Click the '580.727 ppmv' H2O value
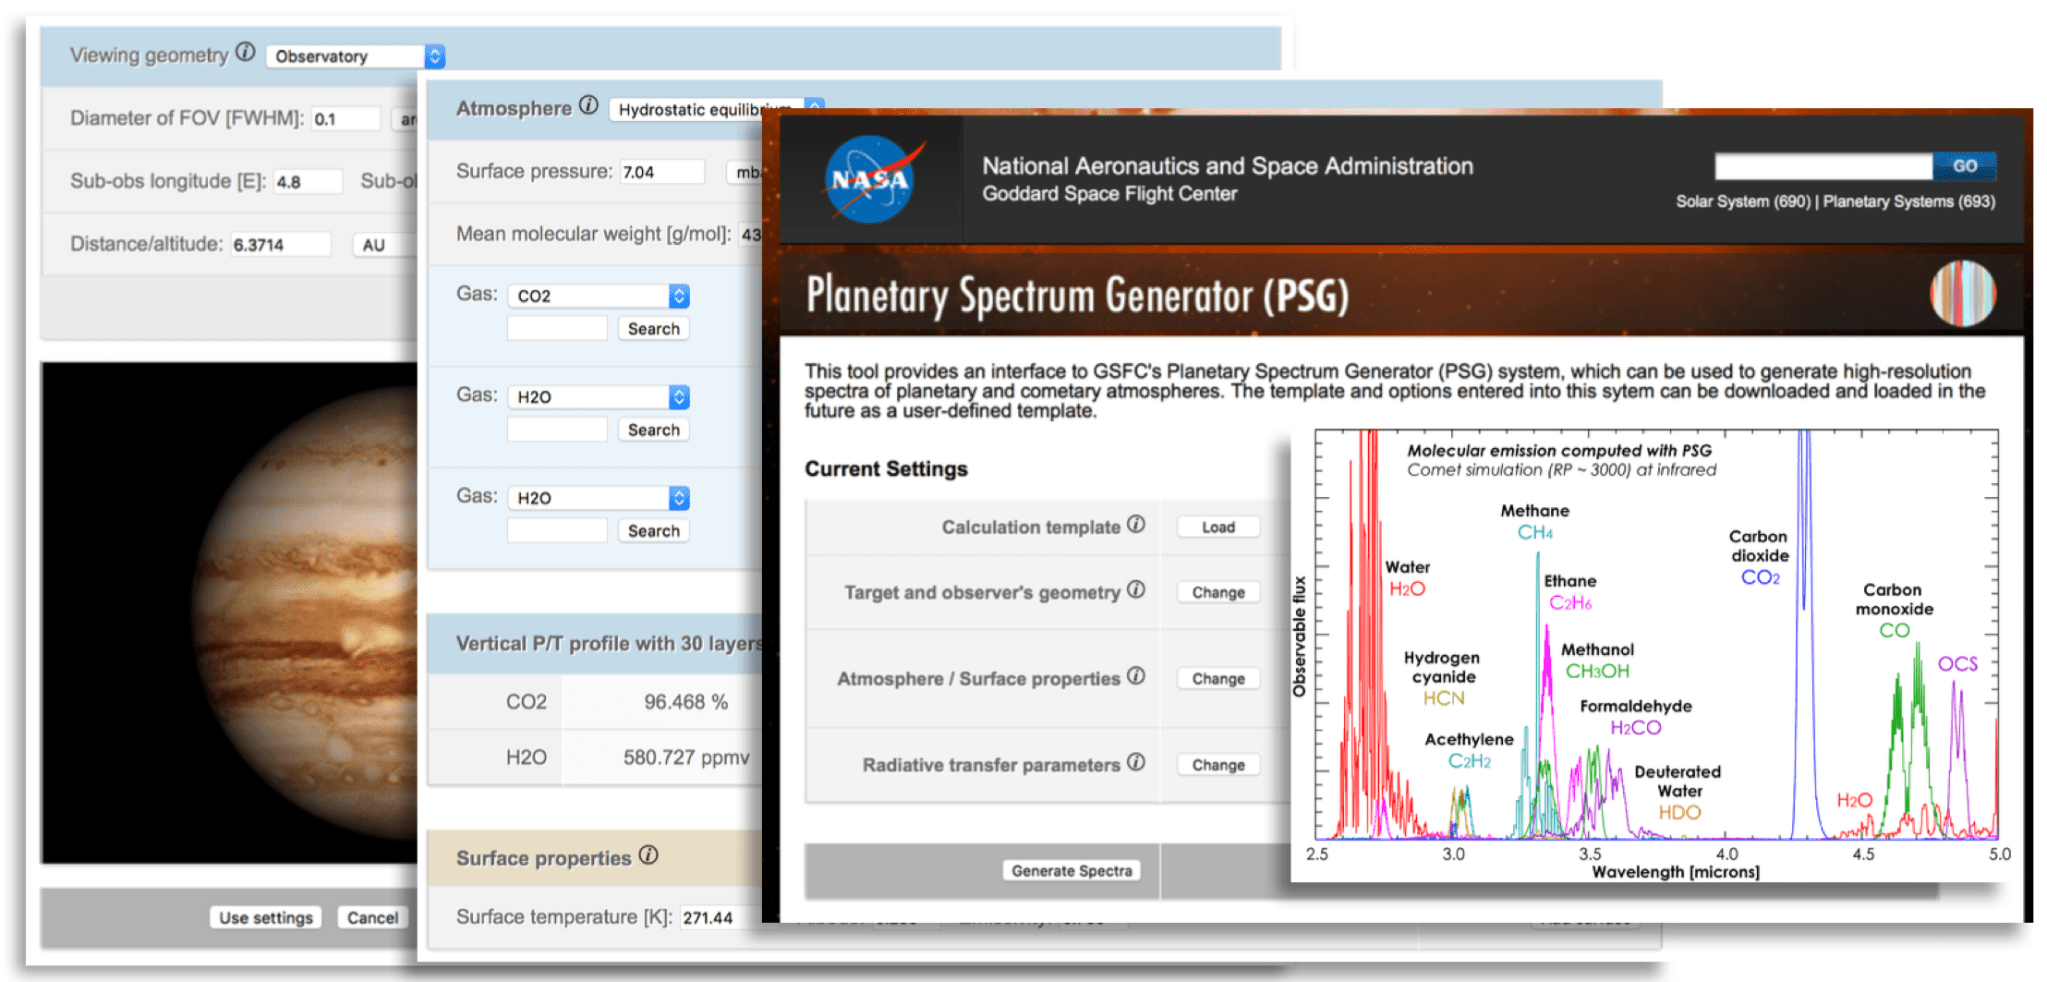2047x982 pixels. point(686,758)
